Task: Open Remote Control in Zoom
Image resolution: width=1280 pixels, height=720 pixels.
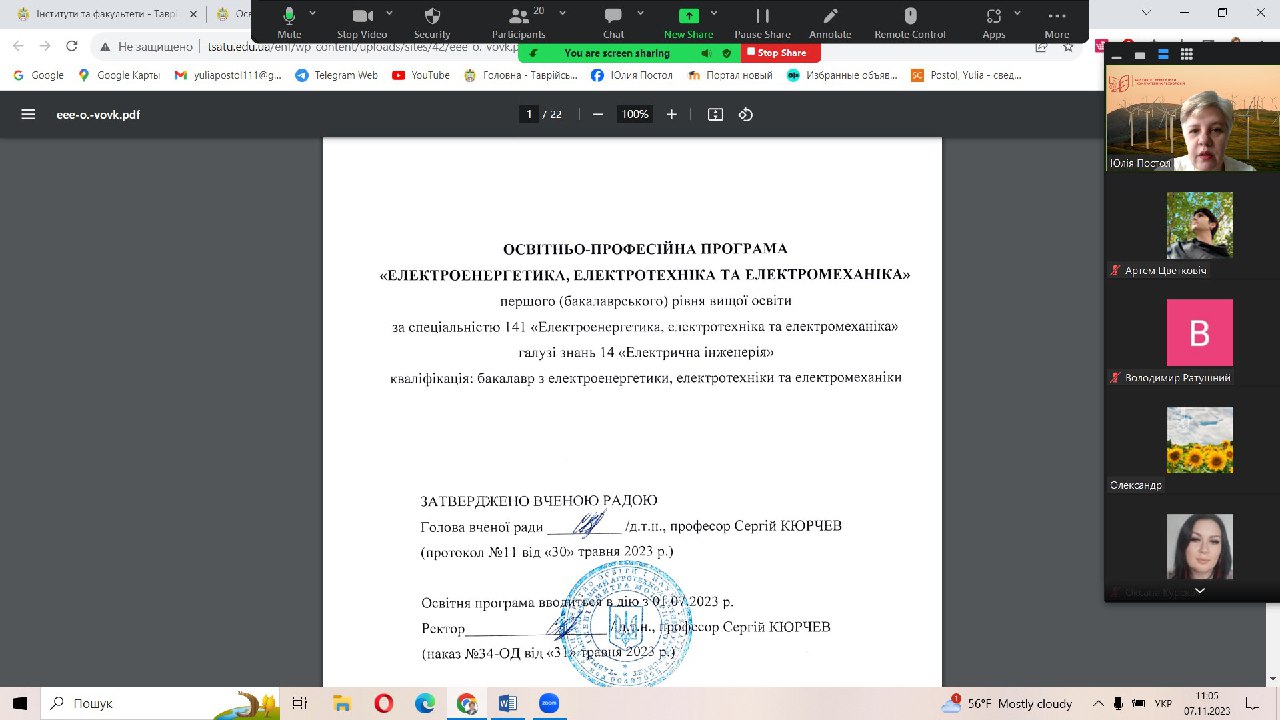Action: coord(910,21)
